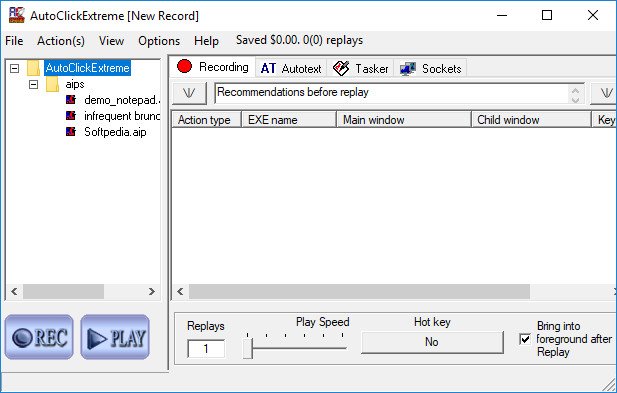Click the aips folder icon
This screenshot has height=393, width=617.
click(52, 84)
